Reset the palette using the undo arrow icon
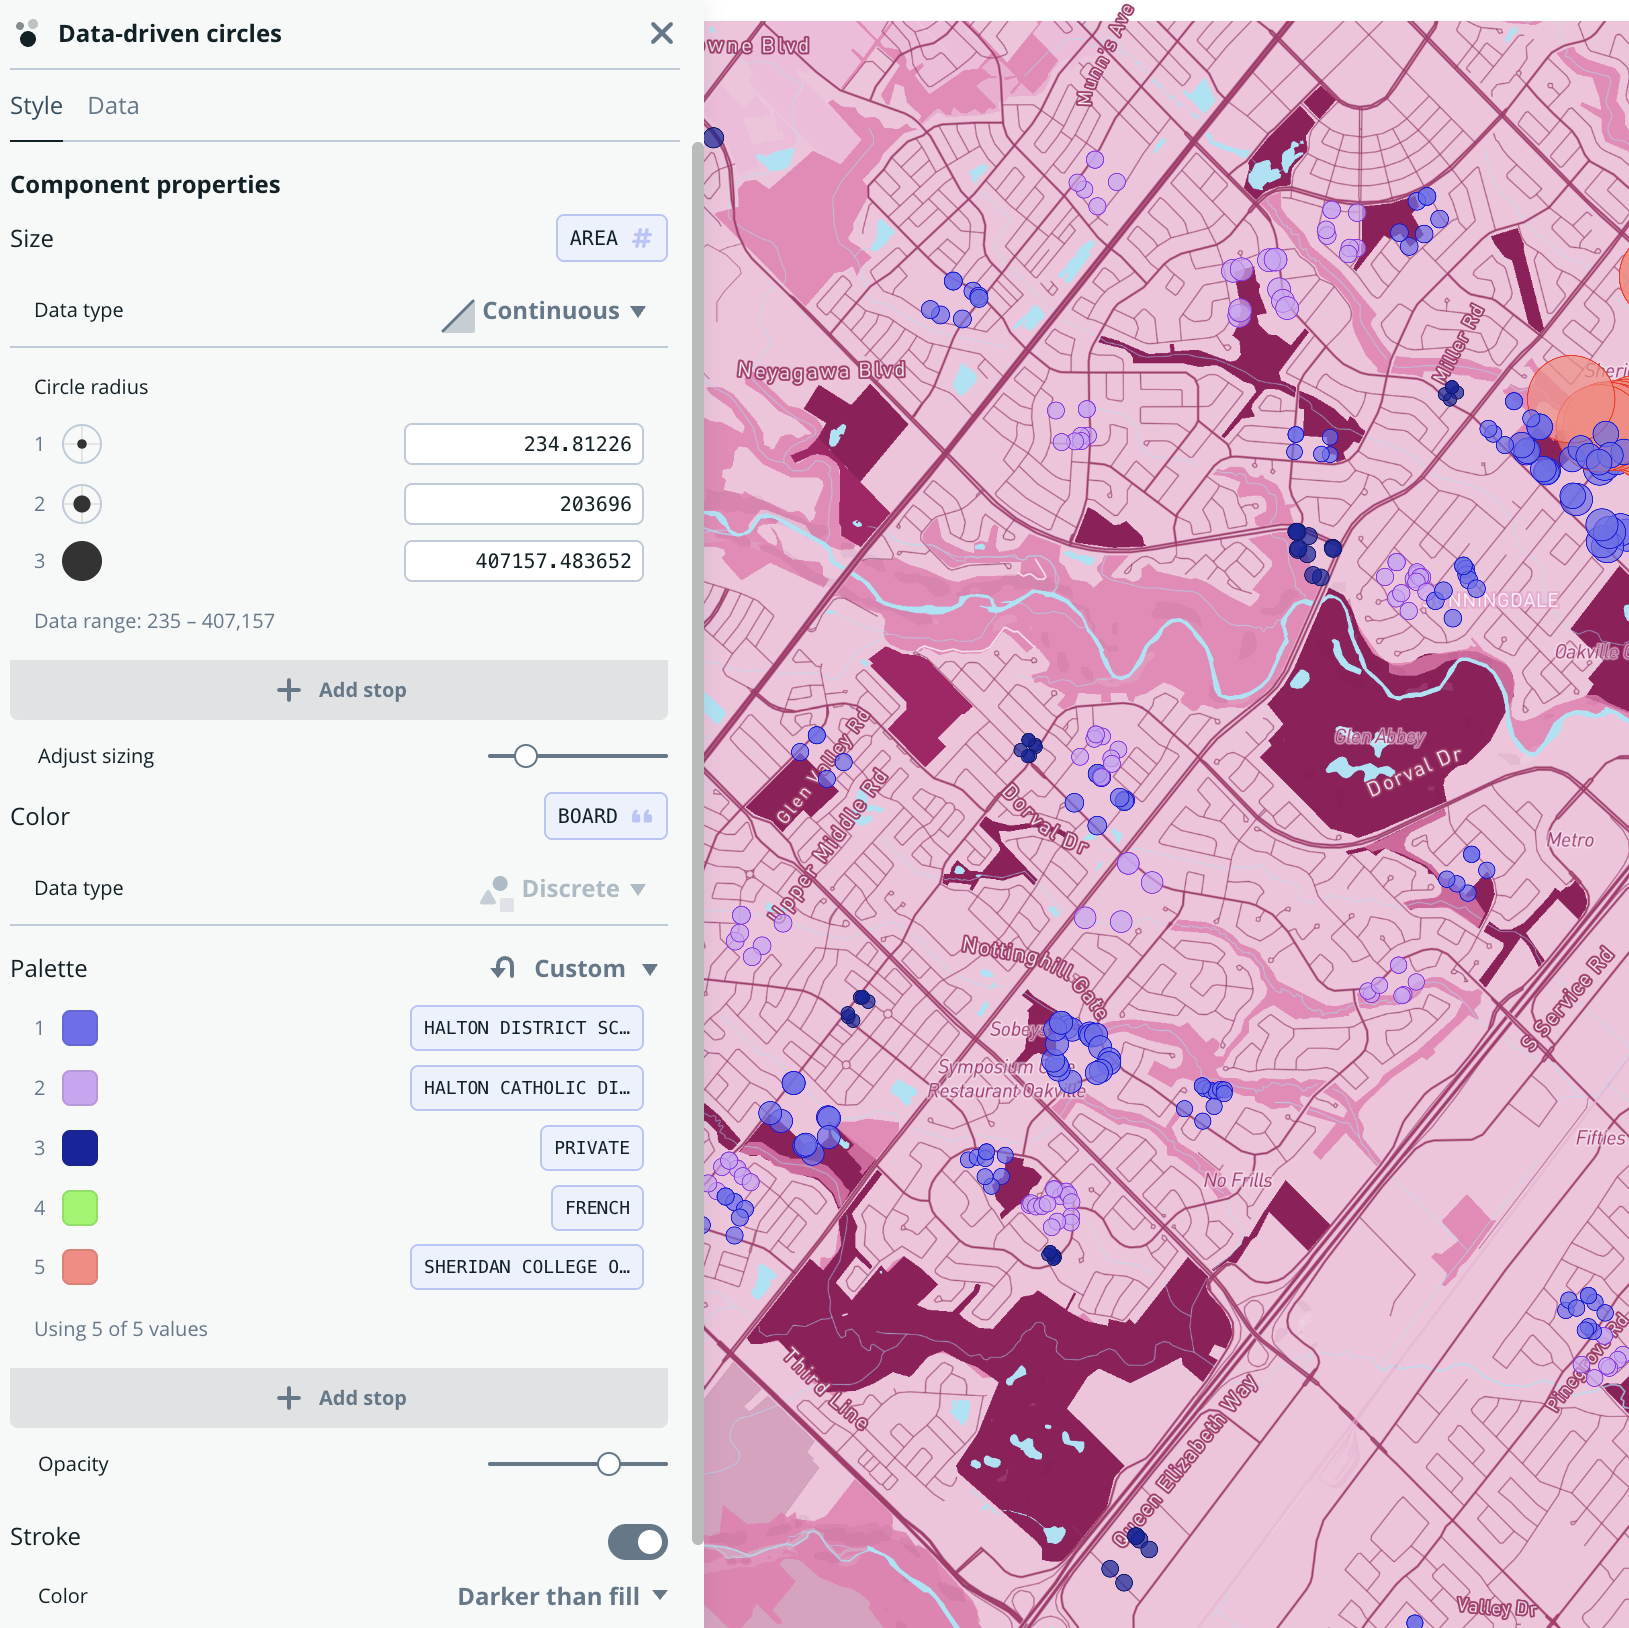The height and width of the screenshot is (1628, 1629). pos(501,968)
